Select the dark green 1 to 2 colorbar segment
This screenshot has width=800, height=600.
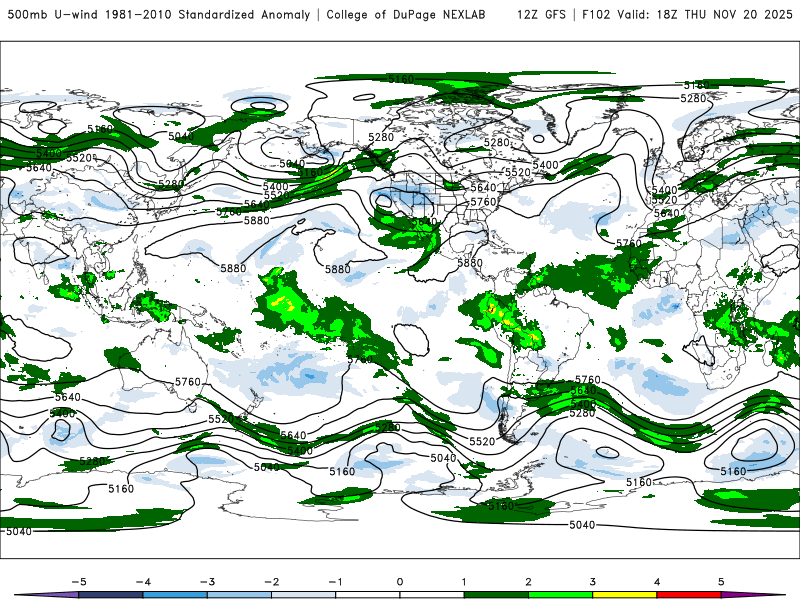[x=496, y=595]
